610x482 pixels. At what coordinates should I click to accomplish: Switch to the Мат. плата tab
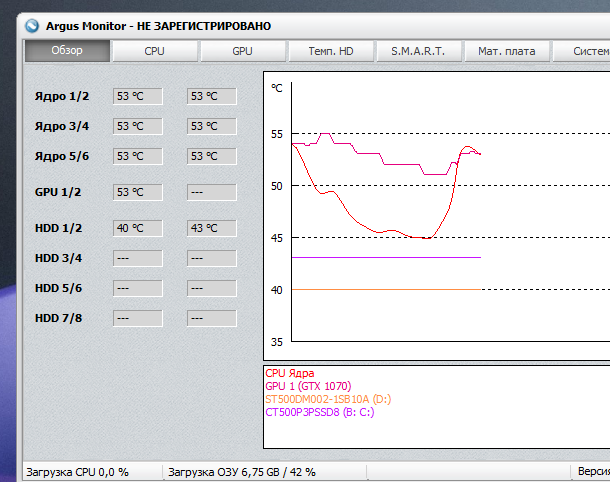click(x=506, y=51)
